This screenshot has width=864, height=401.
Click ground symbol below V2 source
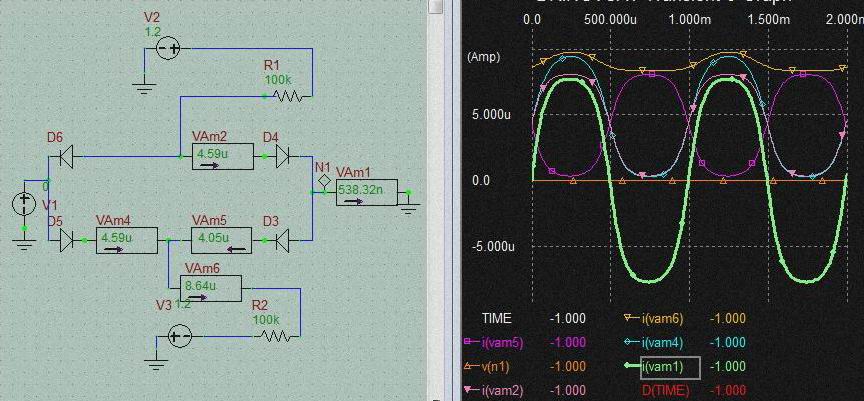pyautogui.click(x=144, y=88)
